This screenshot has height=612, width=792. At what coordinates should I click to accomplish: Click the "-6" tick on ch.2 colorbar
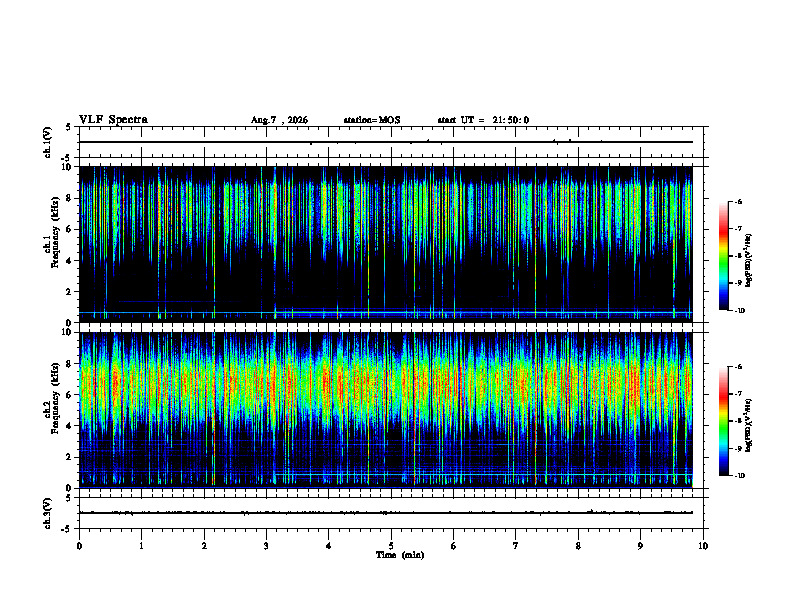click(738, 367)
